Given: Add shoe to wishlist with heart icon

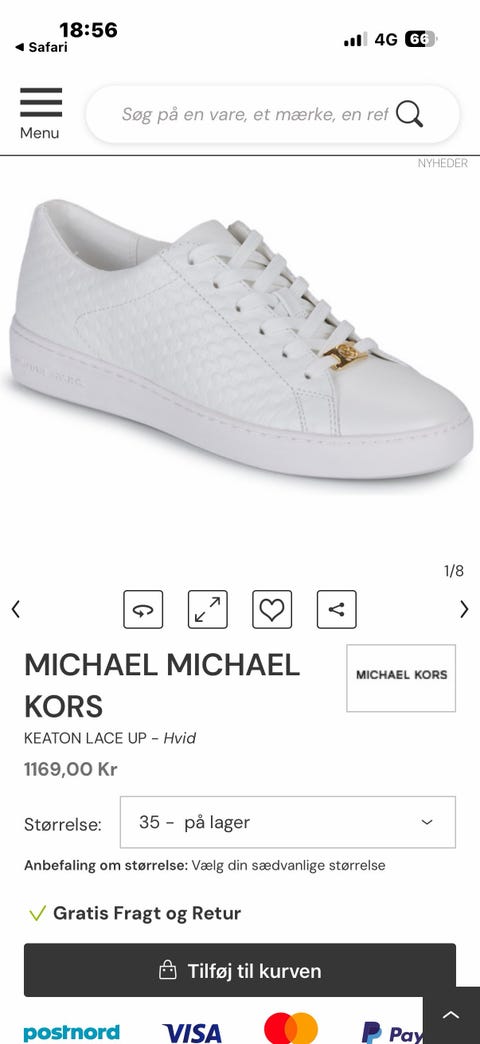Looking at the screenshot, I should [x=272, y=609].
